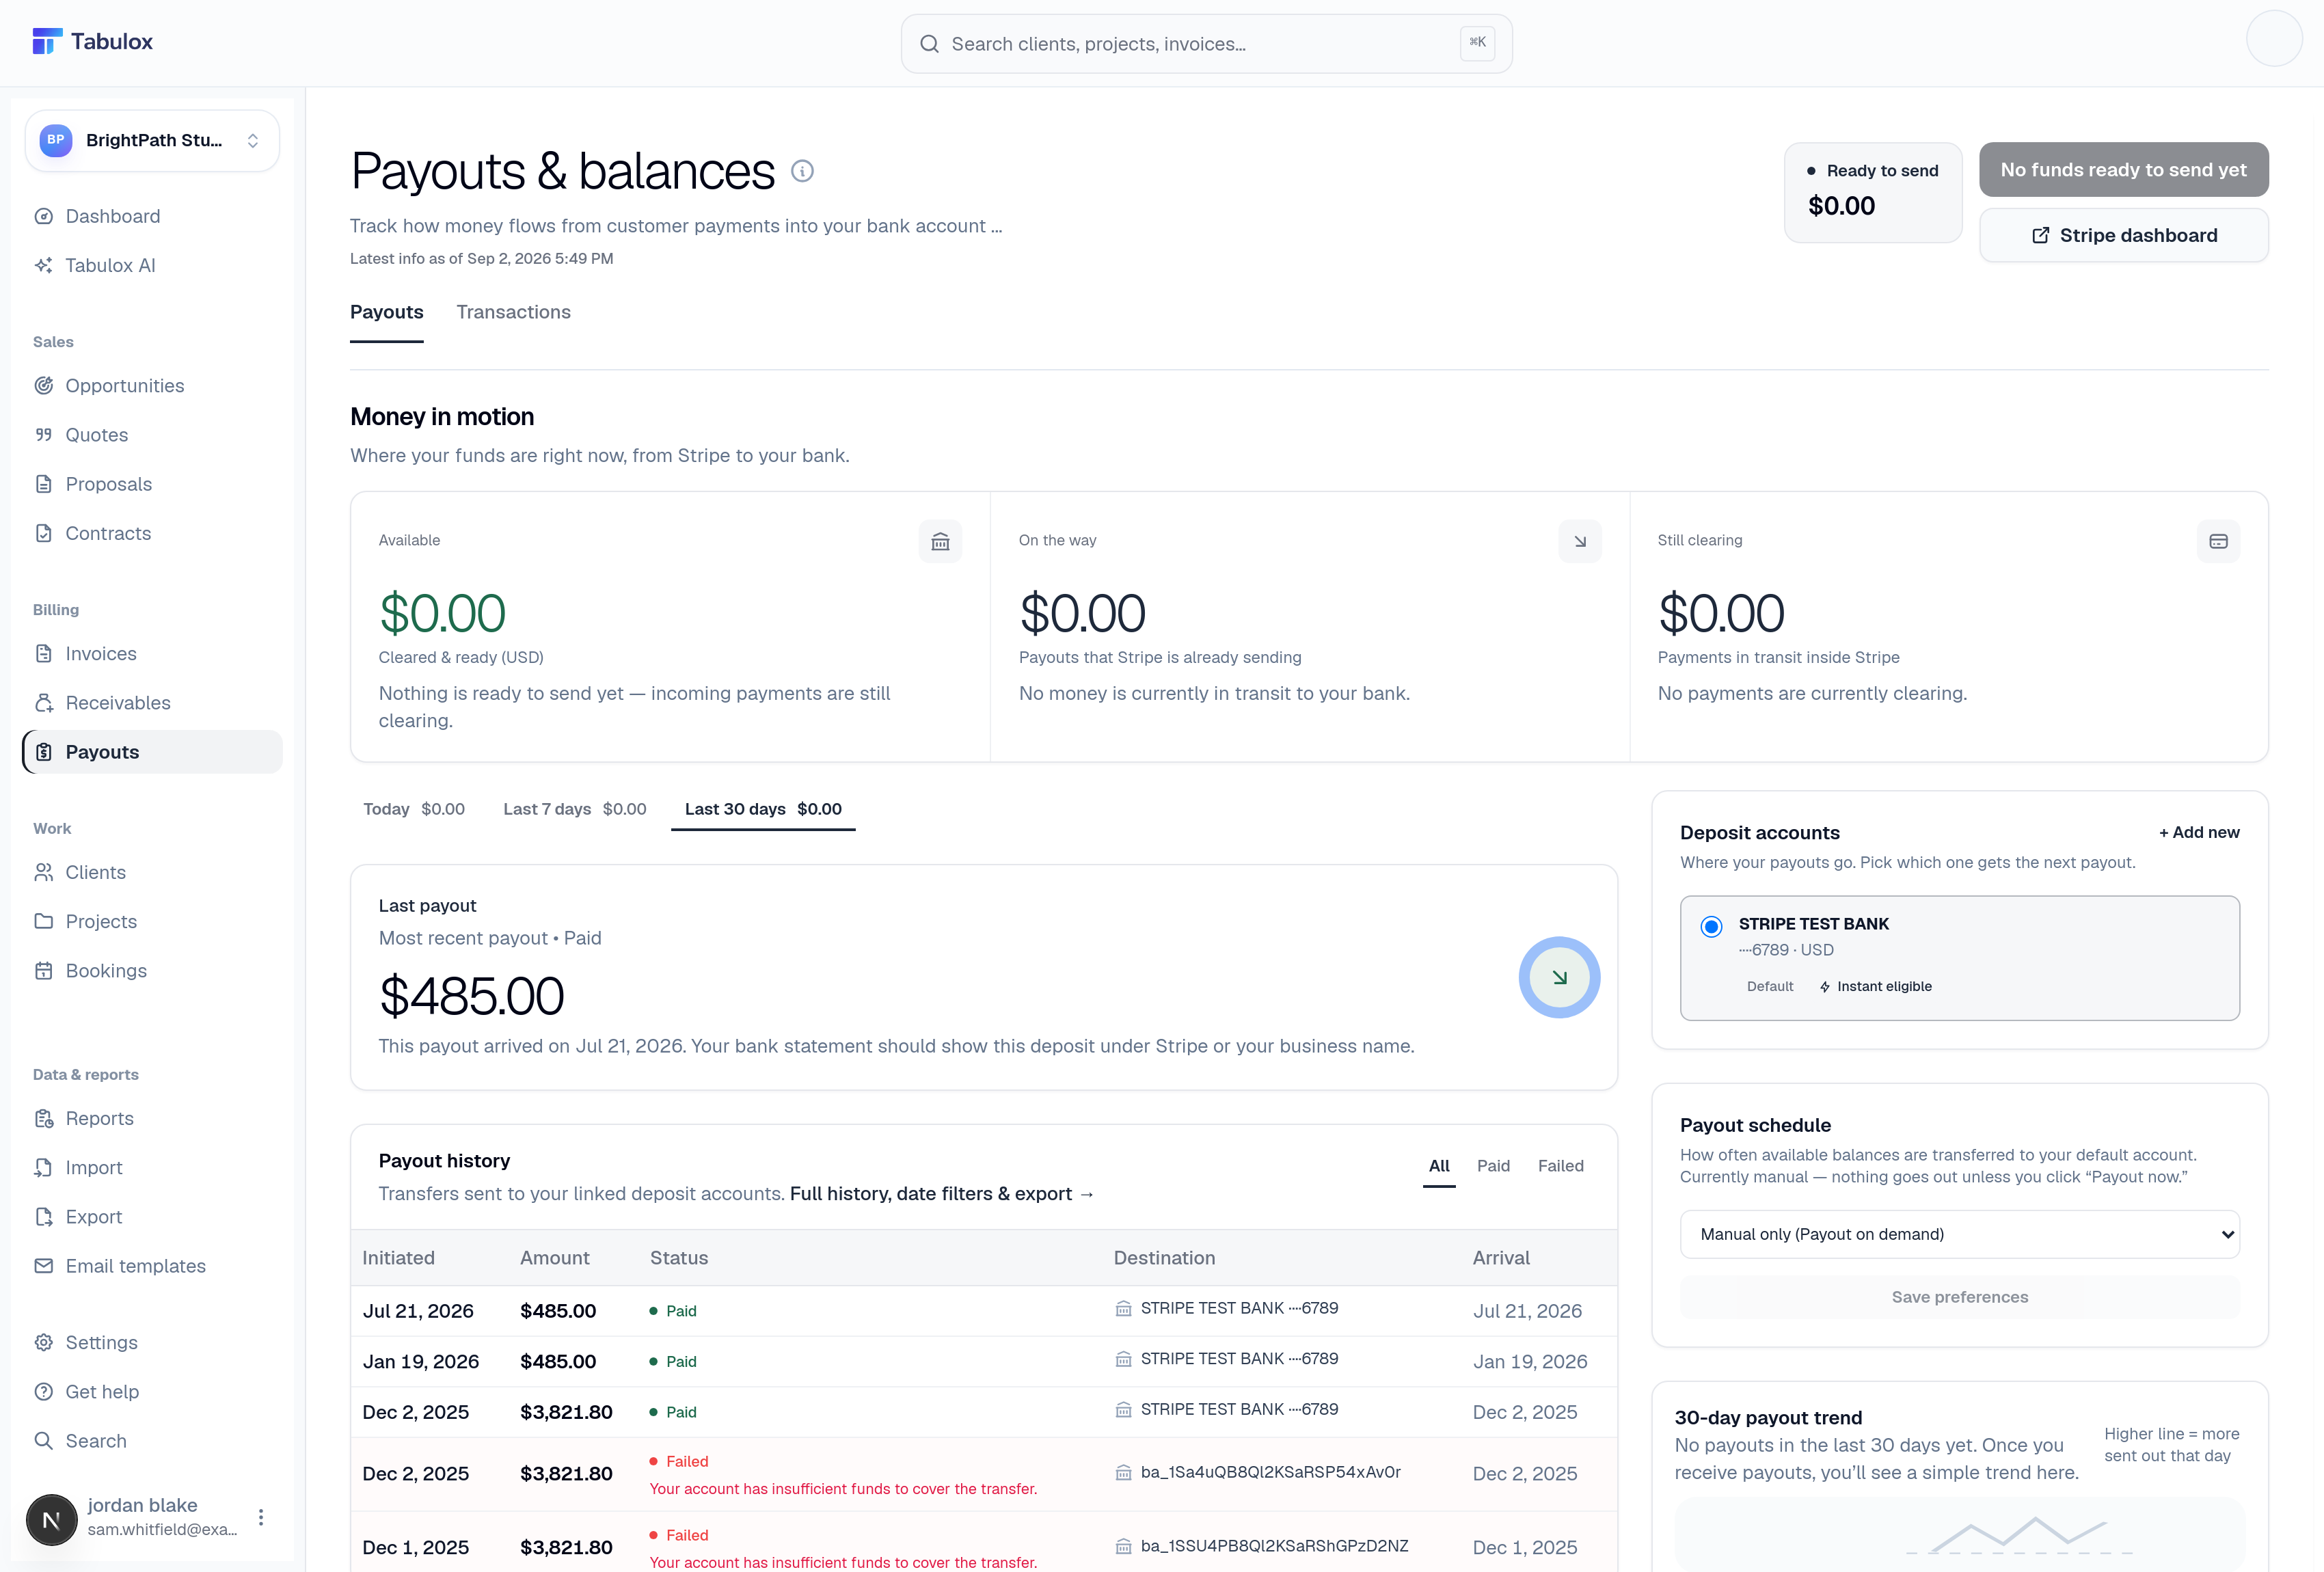Click the Jul 21, 2026 initiated cell
Viewport: 2324px width, 1572px height.
418,1311
